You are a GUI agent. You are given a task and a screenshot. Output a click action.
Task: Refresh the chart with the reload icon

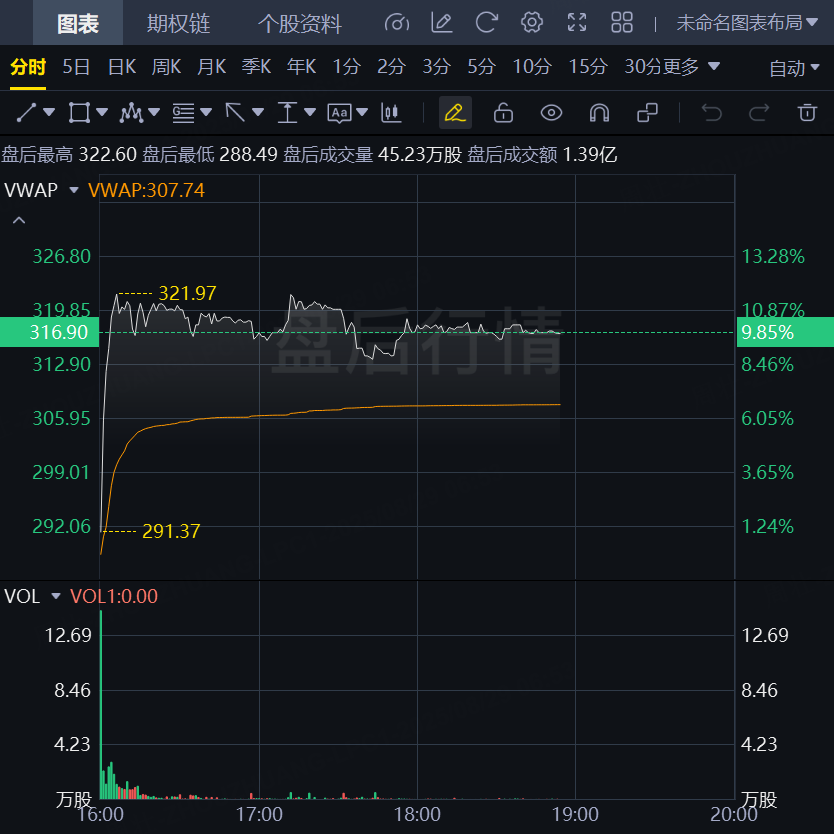click(487, 23)
